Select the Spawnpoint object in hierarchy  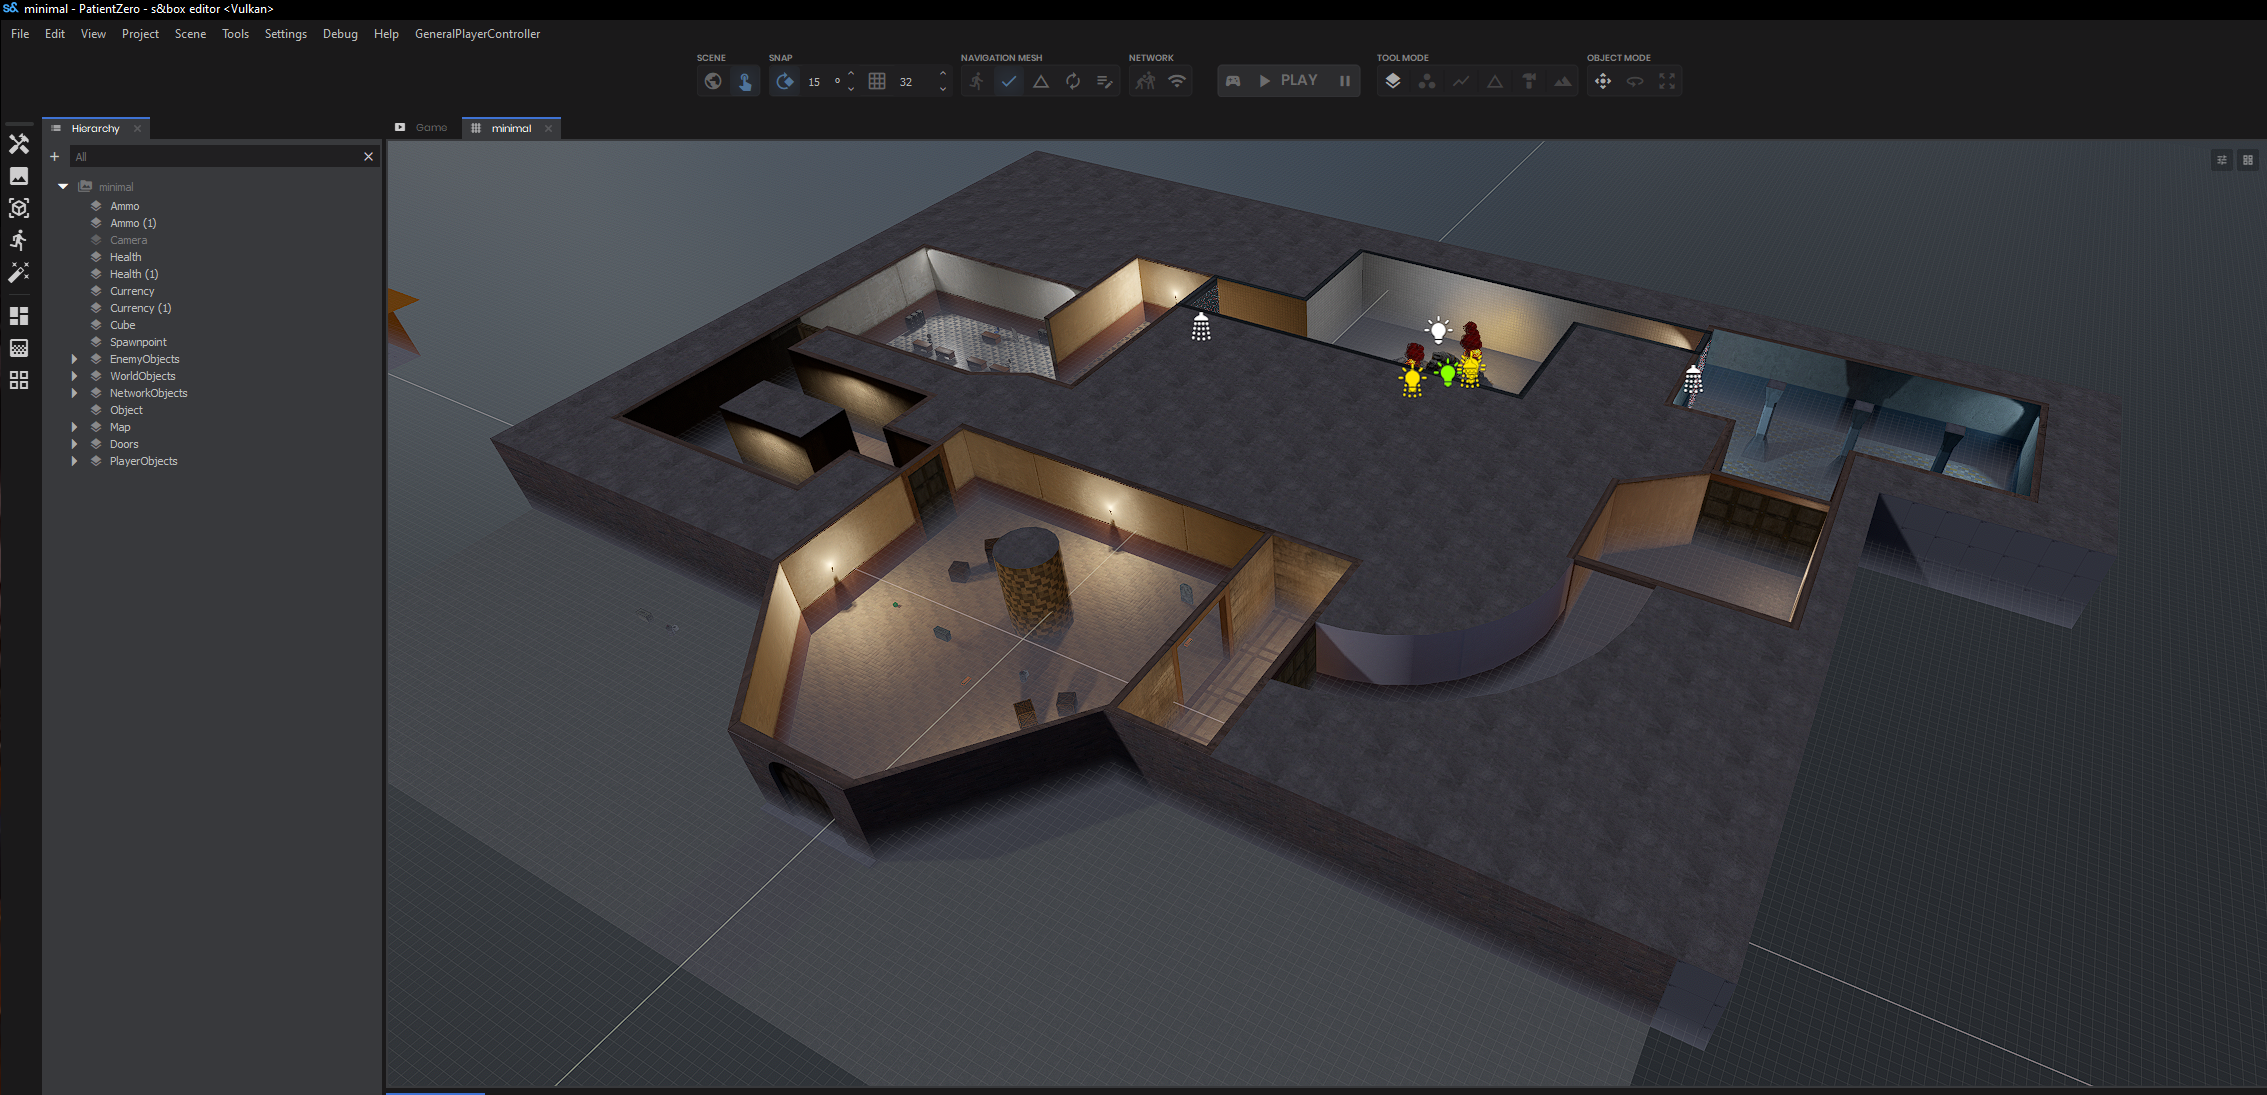point(138,342)
